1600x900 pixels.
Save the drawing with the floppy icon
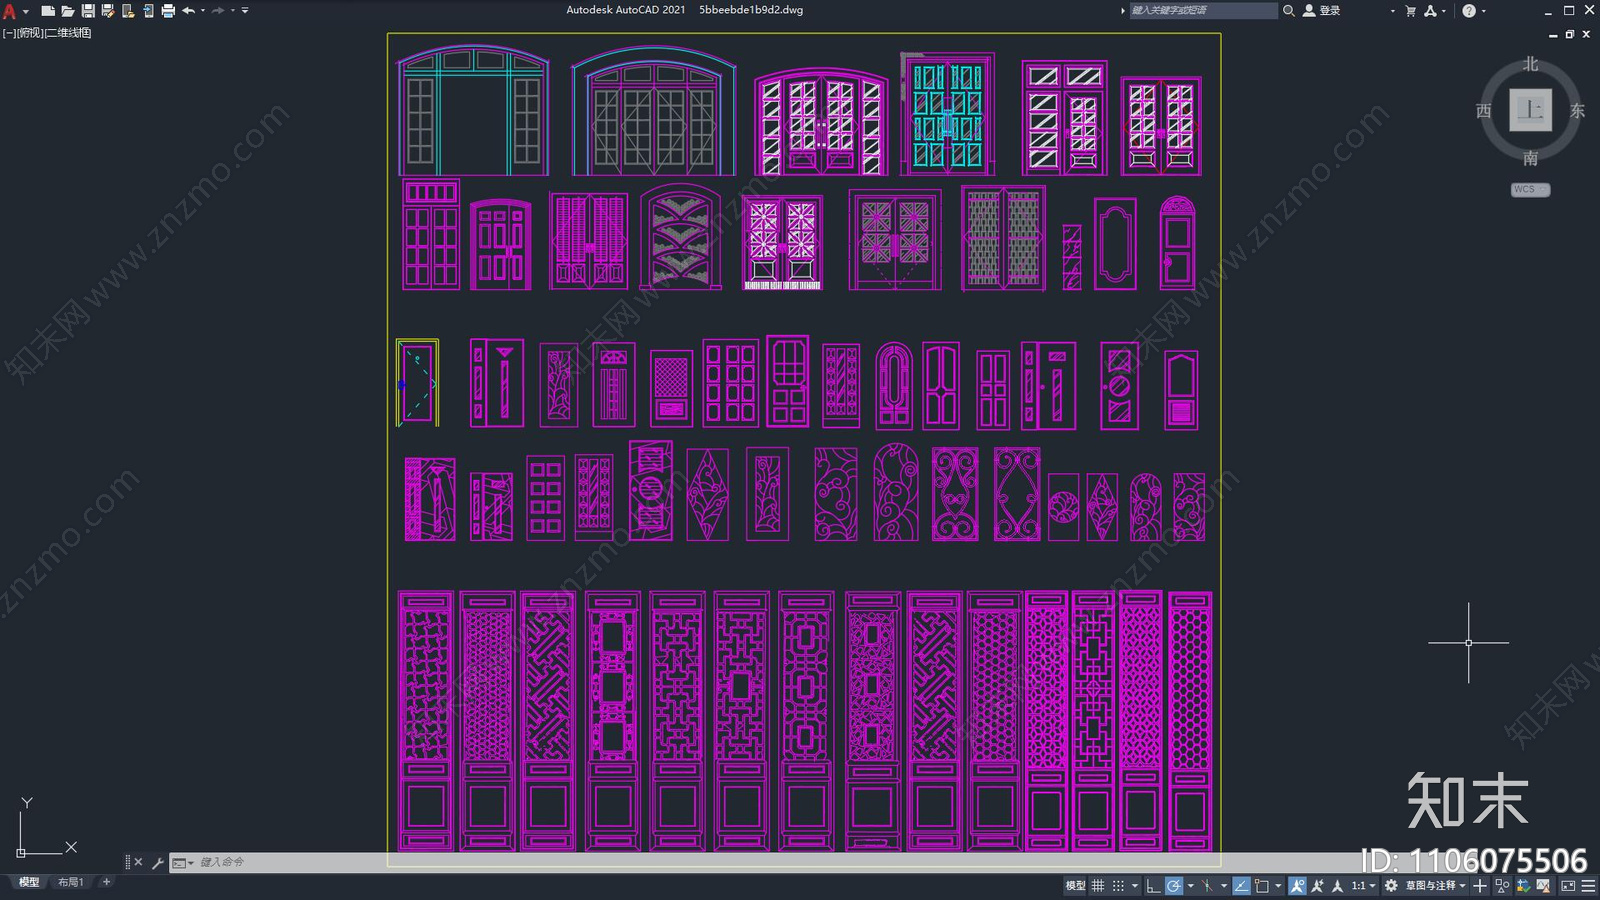click(88, 11)
